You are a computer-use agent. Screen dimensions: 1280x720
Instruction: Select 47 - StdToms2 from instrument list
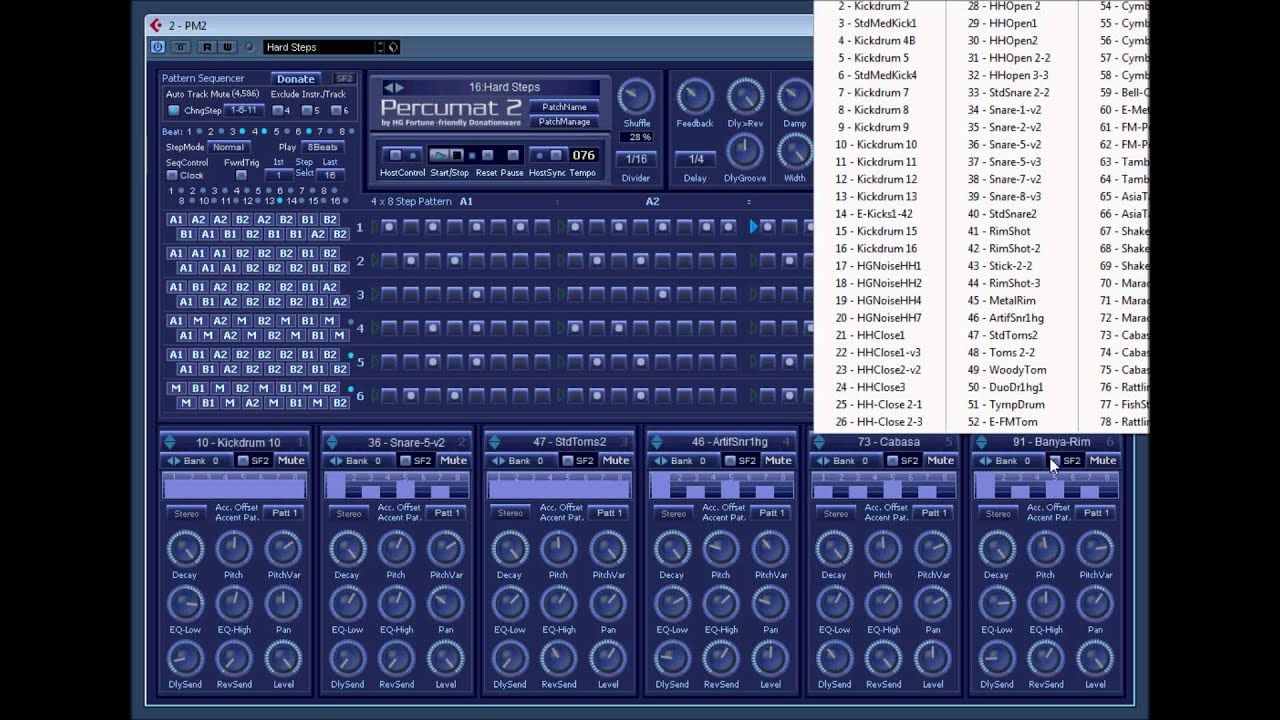point(1002,335)
